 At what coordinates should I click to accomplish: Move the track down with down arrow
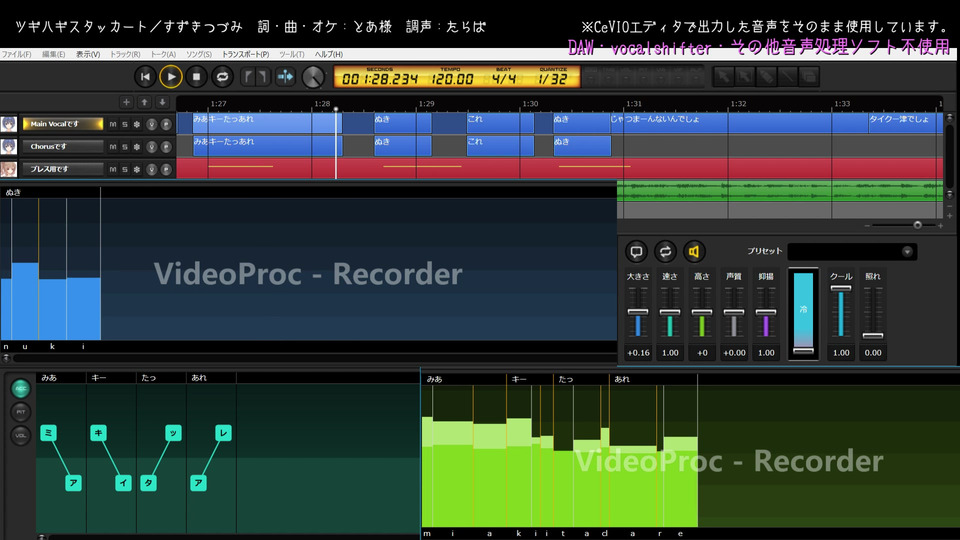coord(162,102)
